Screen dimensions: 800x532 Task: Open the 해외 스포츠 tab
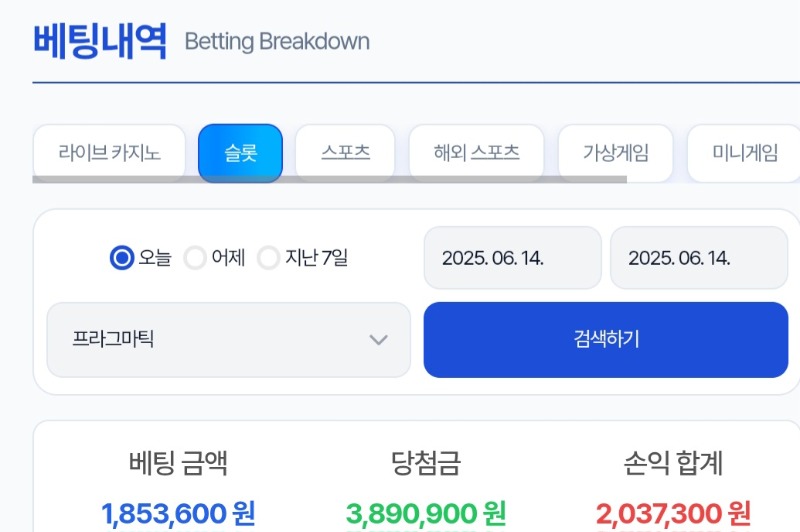coord(477,153)
